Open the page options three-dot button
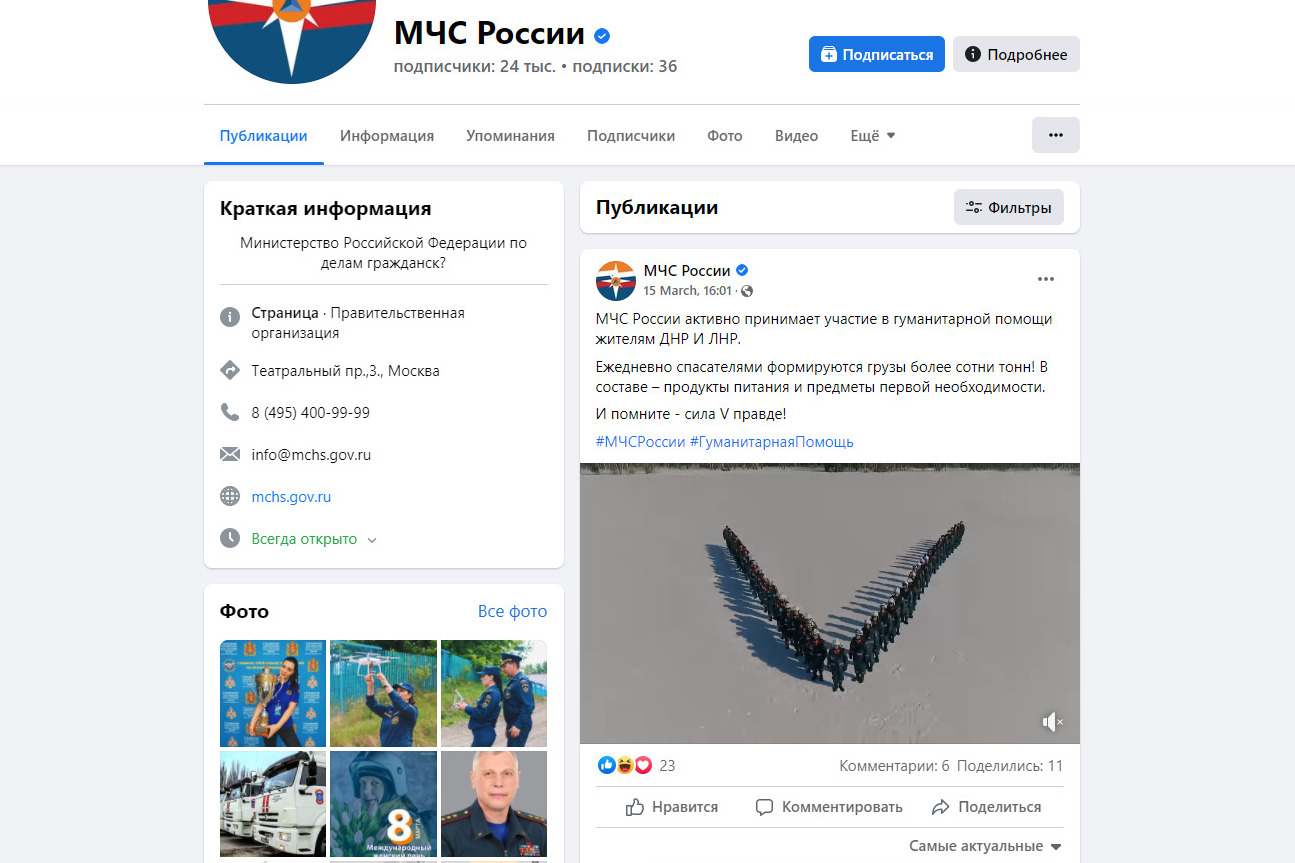 click(1056, 135)
